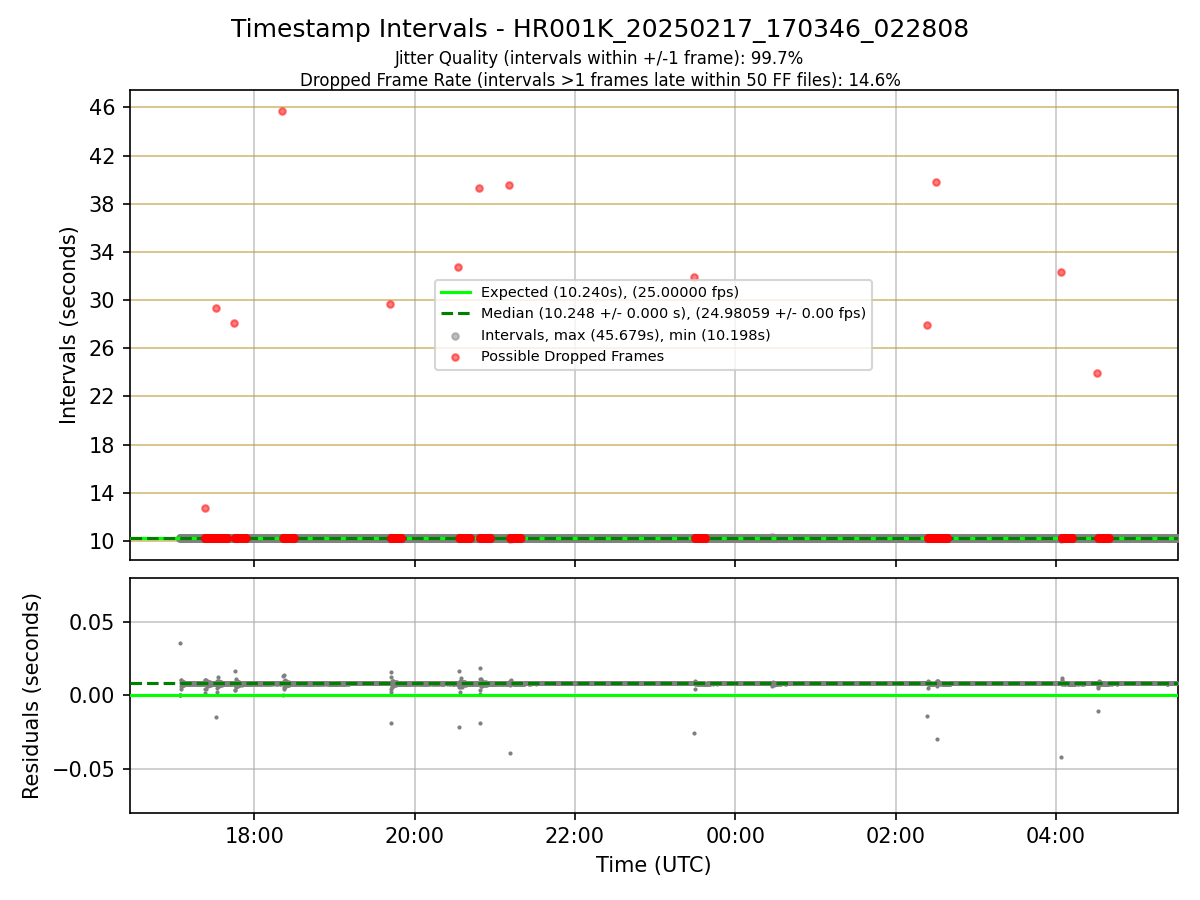Select the dropped-frame point near 13 seconds
Image resolution: width=1200 pixels, height=900 pixels.
point(205,508)
